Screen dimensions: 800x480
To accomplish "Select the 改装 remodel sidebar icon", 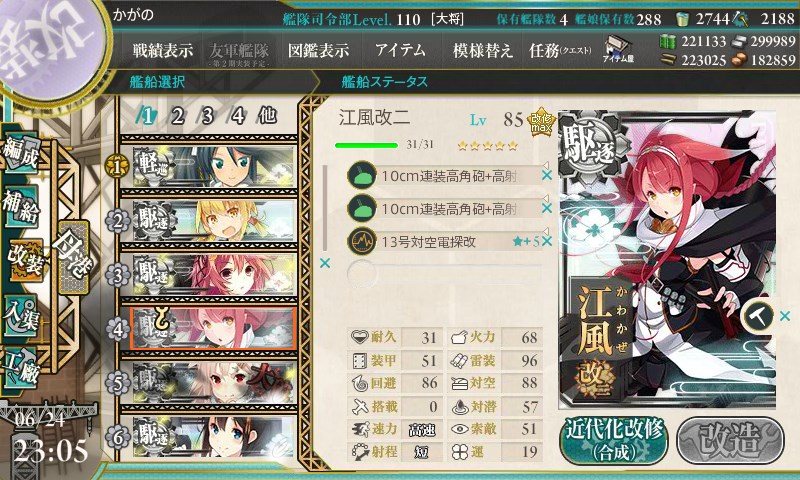I will (23, 260).
